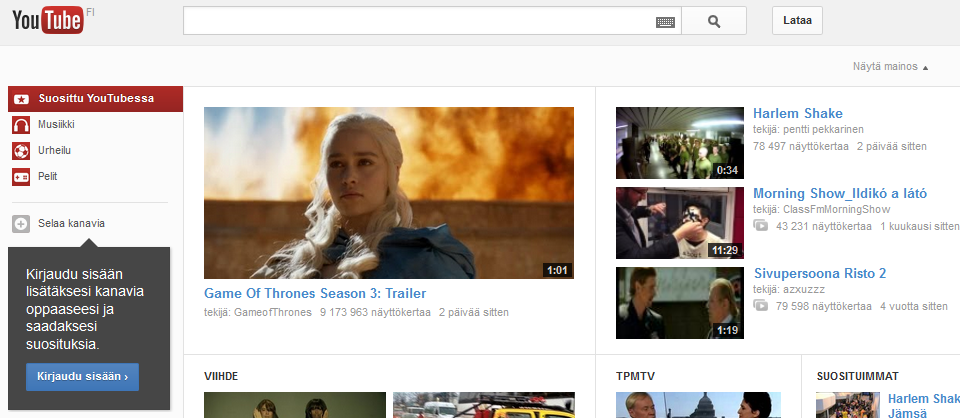Click the Musiikki headphones icon
The width and height of the screenshot is (960, 418).
point(21,125)
